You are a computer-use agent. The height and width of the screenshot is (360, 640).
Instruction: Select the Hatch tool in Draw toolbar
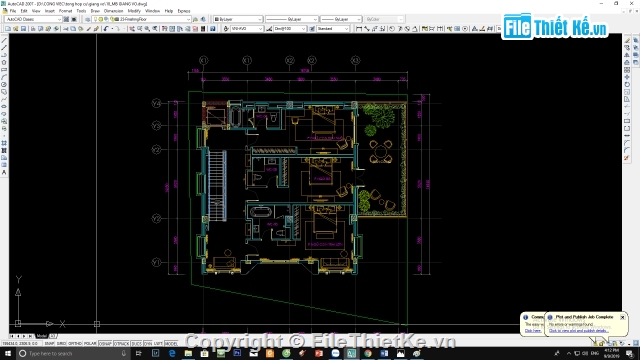point(4,143)
